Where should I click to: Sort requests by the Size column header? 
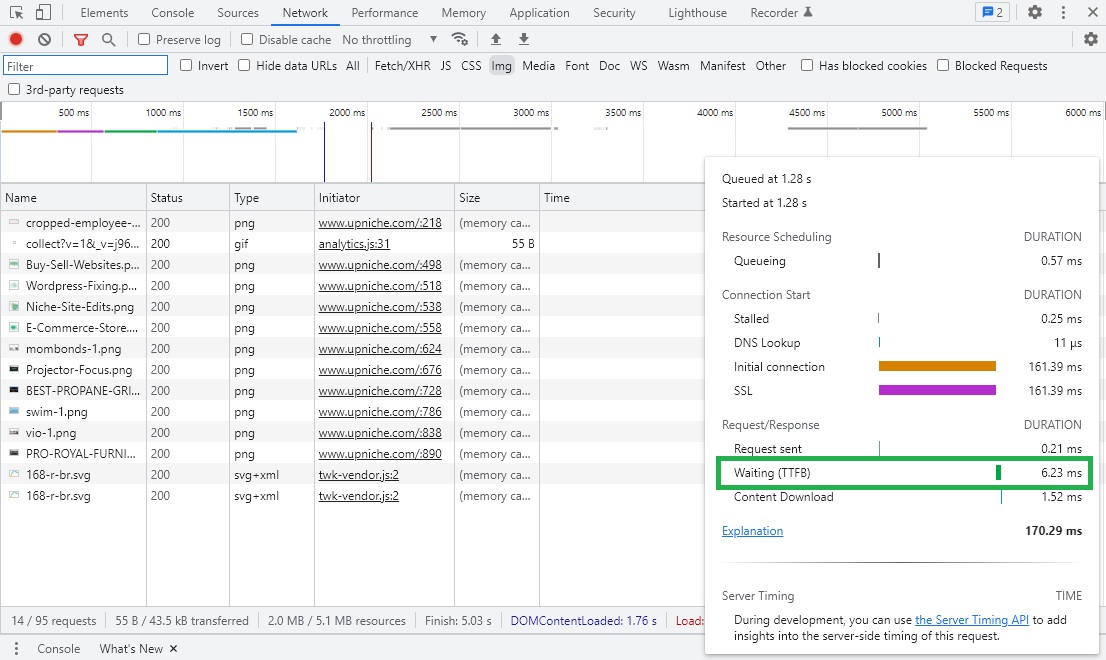pos(497,197)
